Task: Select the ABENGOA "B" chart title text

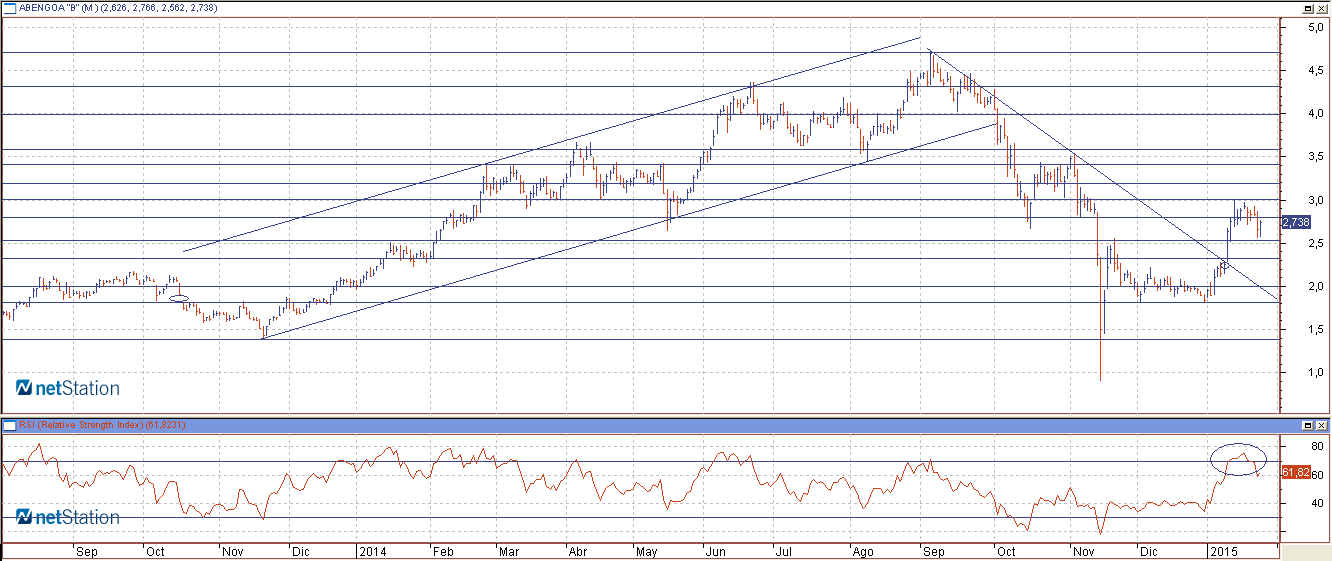Action: 118,8
